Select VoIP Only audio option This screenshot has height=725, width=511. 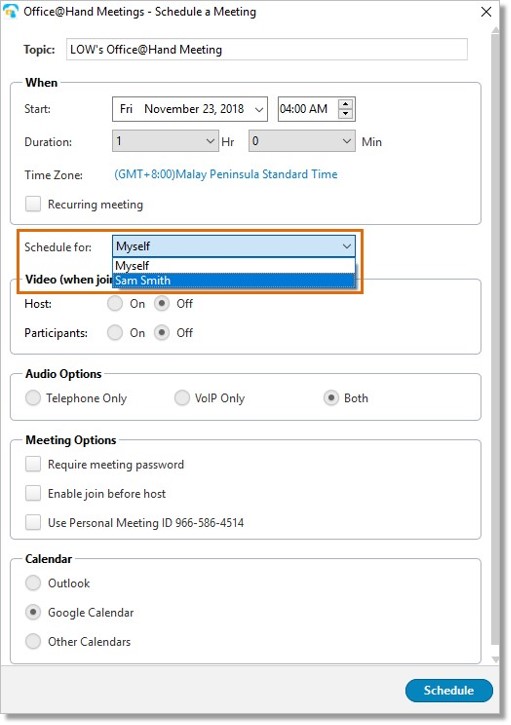click(182, 398)
